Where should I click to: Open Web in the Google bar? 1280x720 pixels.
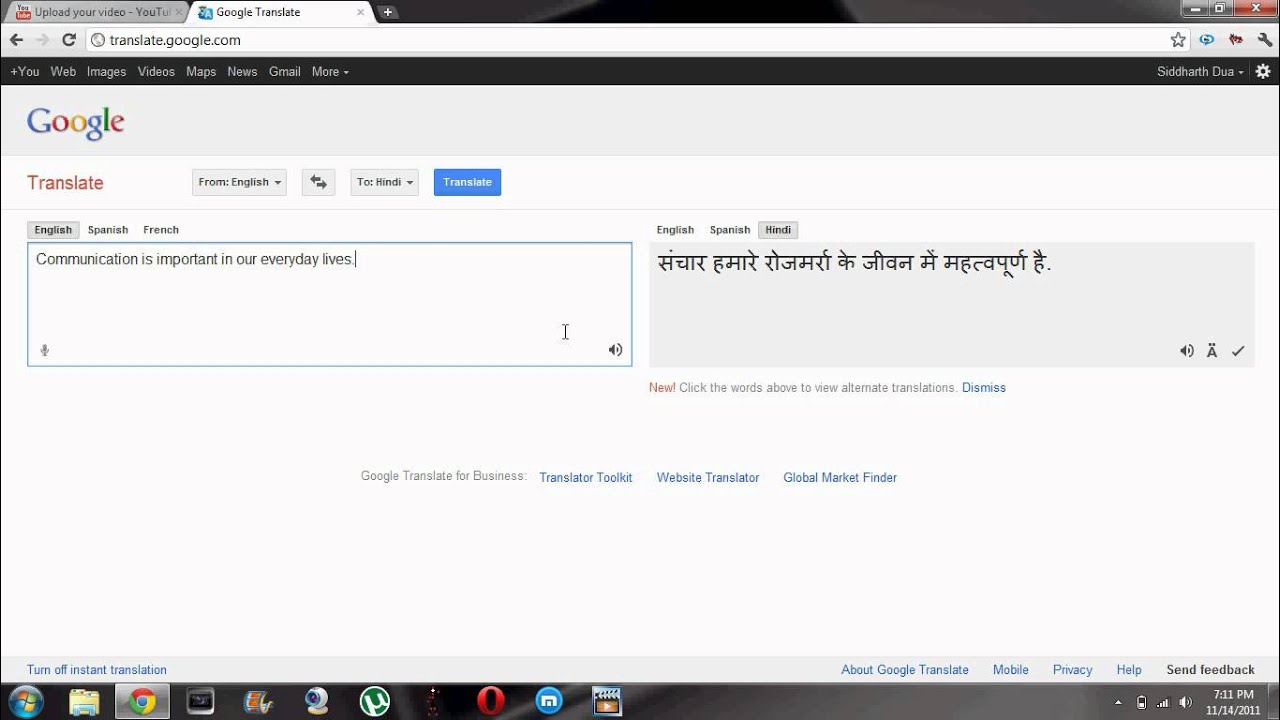63,72
